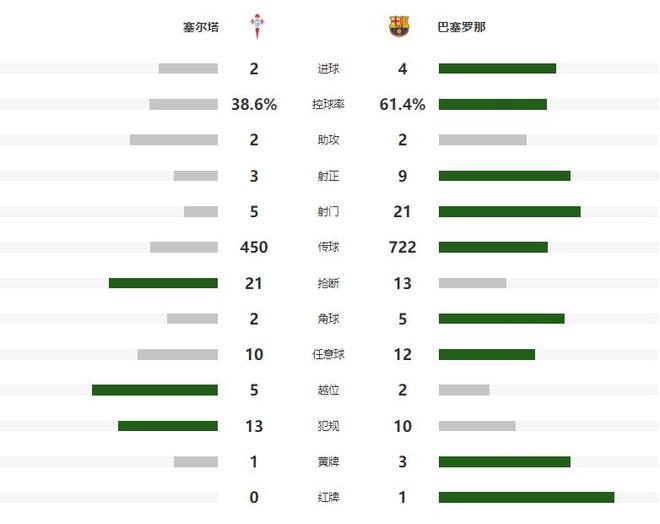Click Barcelona's green goals bar
660x524 pixels.
[x=497, y=69]
